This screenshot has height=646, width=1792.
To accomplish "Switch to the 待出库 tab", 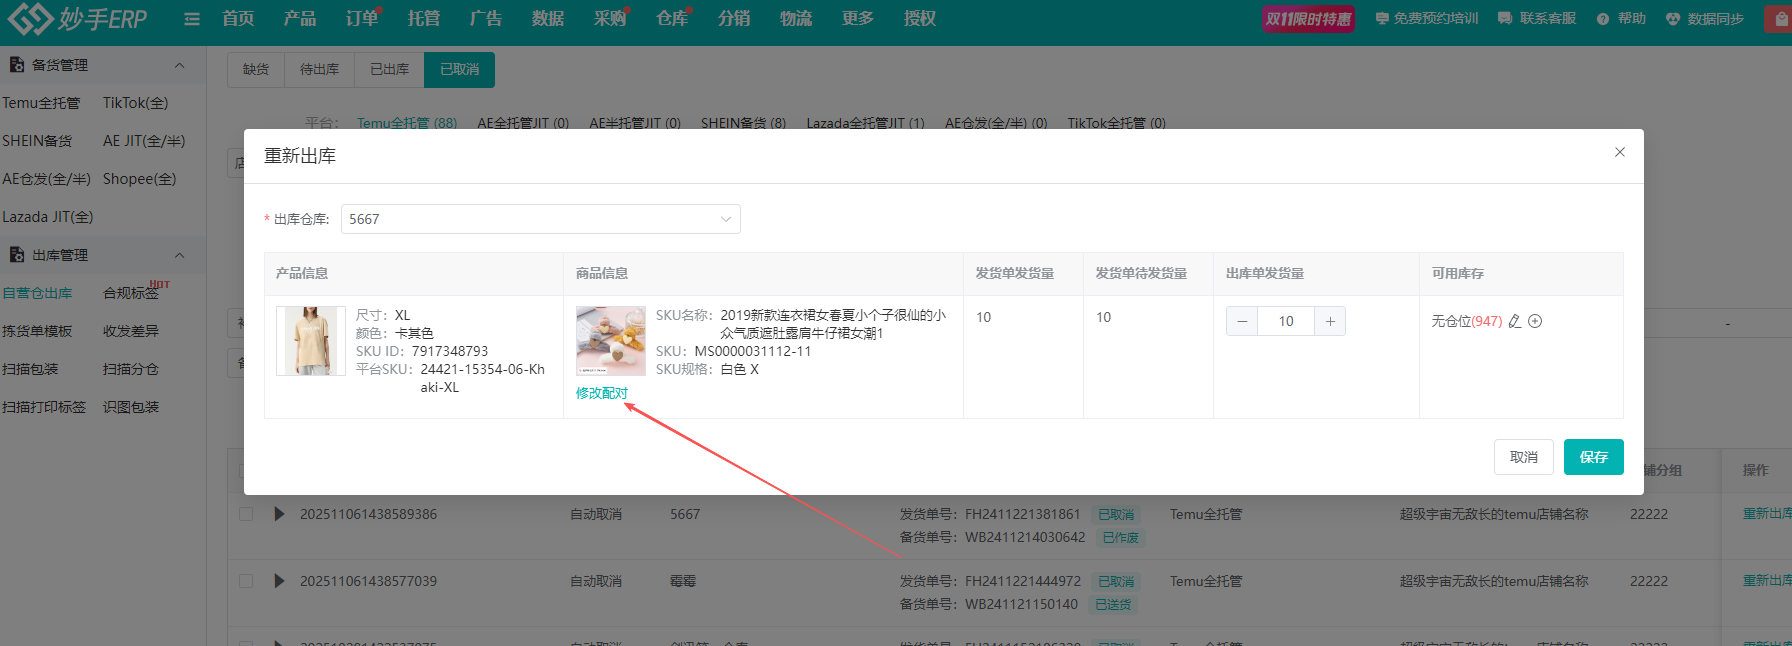I will point(319,70).
